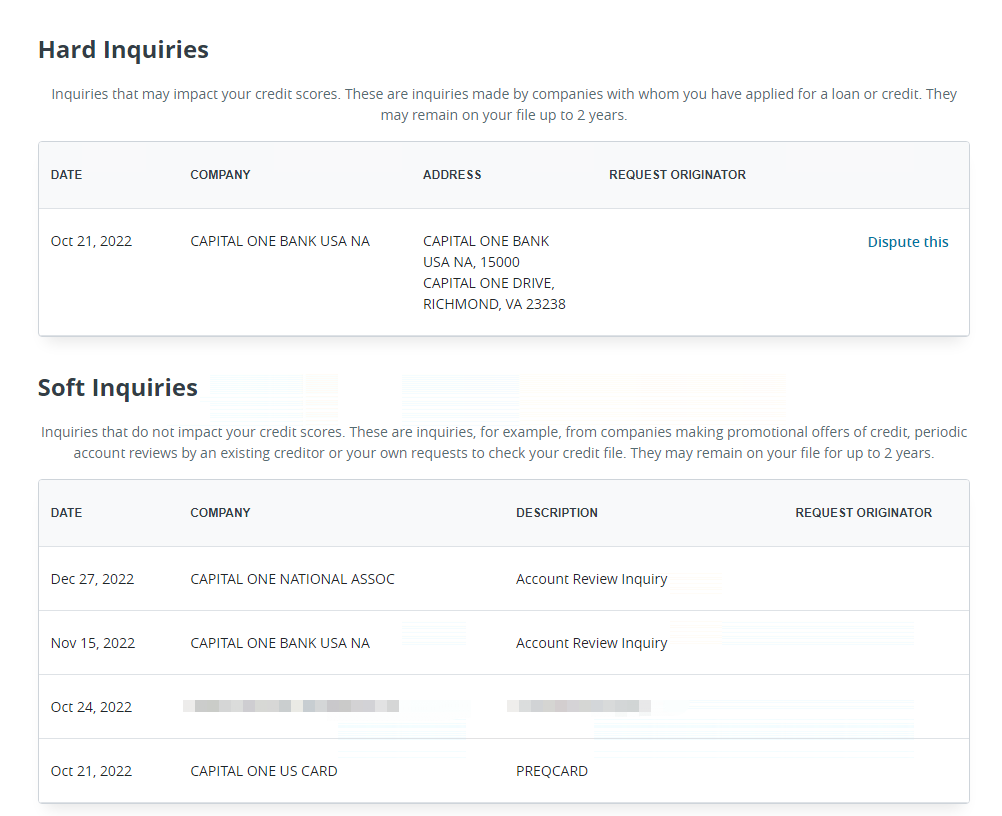Click REQUEST ORIGINATOR header in Soft Inquiries table
The image size is (1002, 816).
coord(863,513)
